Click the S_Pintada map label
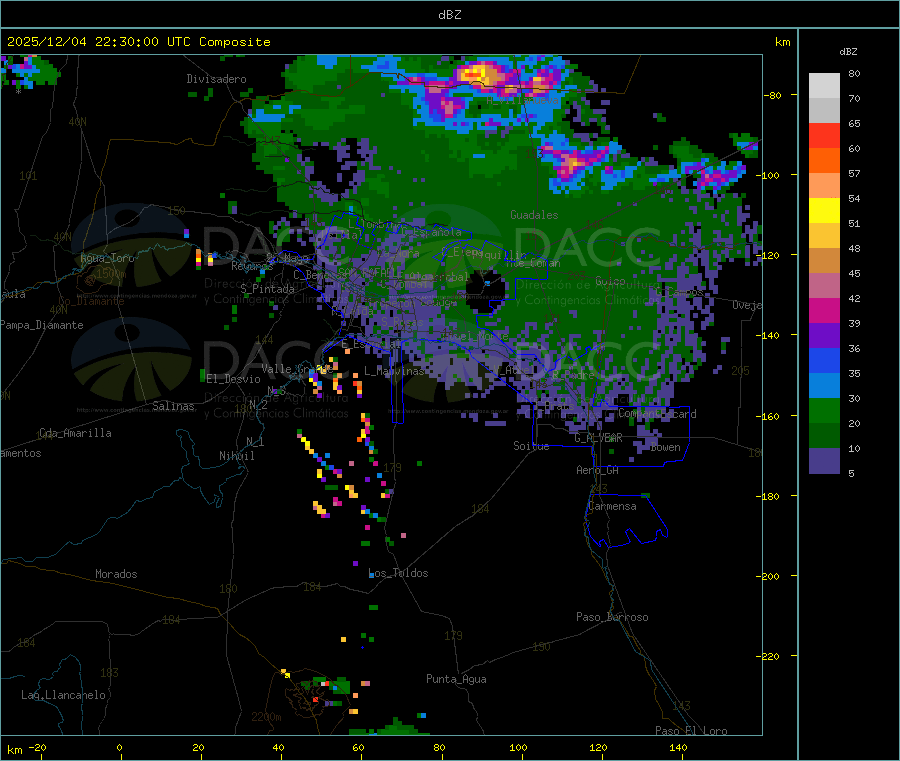This screenshot has width=900, height=761. tap(267, 289)
